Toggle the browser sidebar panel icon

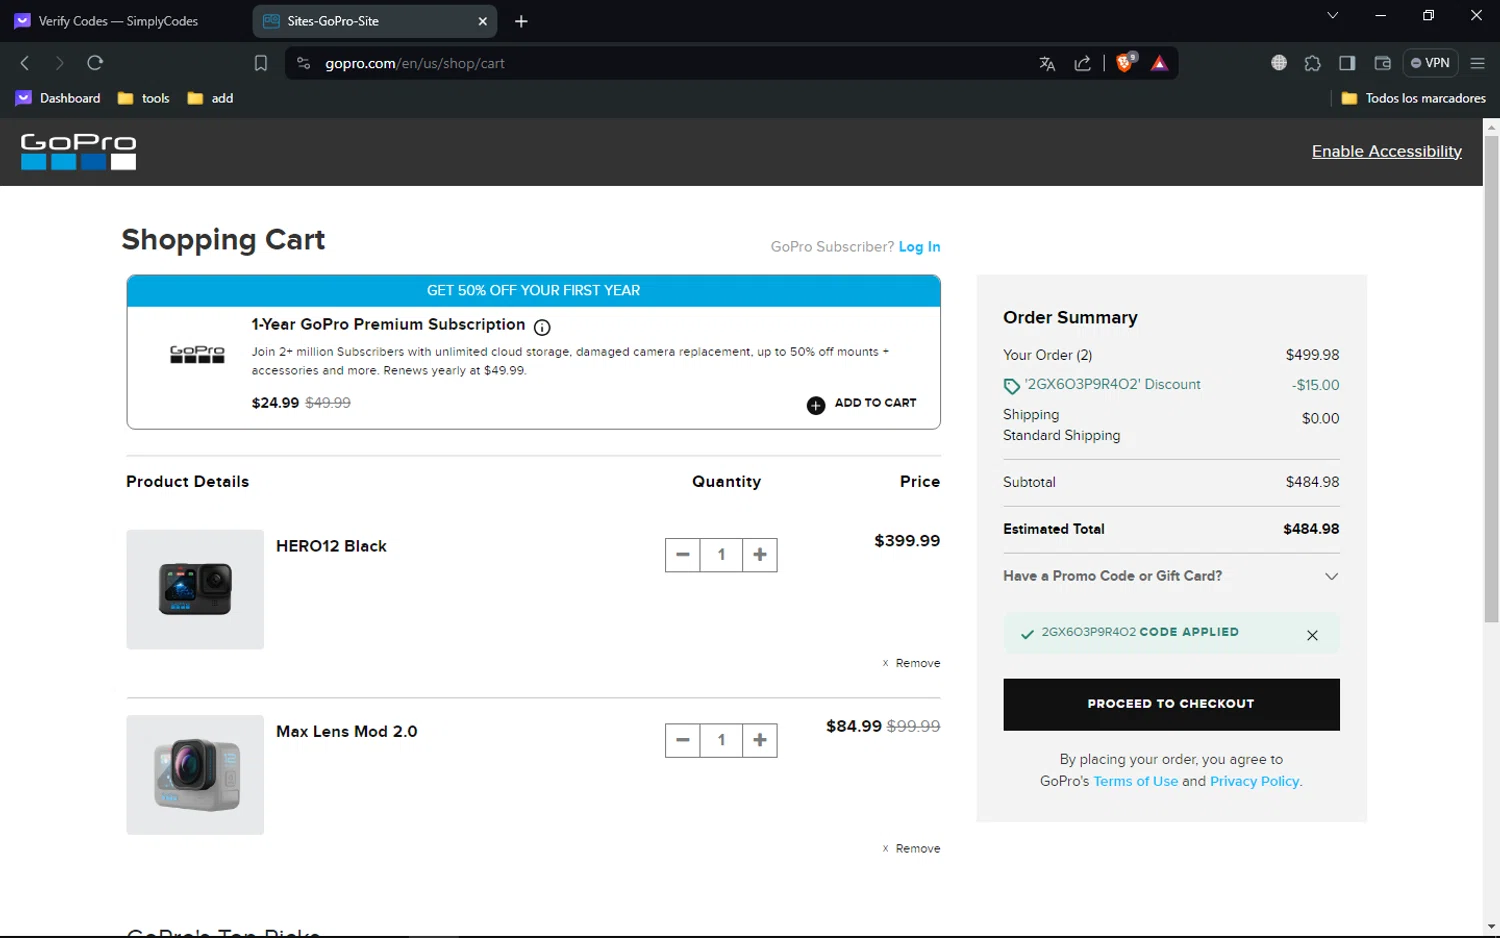coord(1347,63)
